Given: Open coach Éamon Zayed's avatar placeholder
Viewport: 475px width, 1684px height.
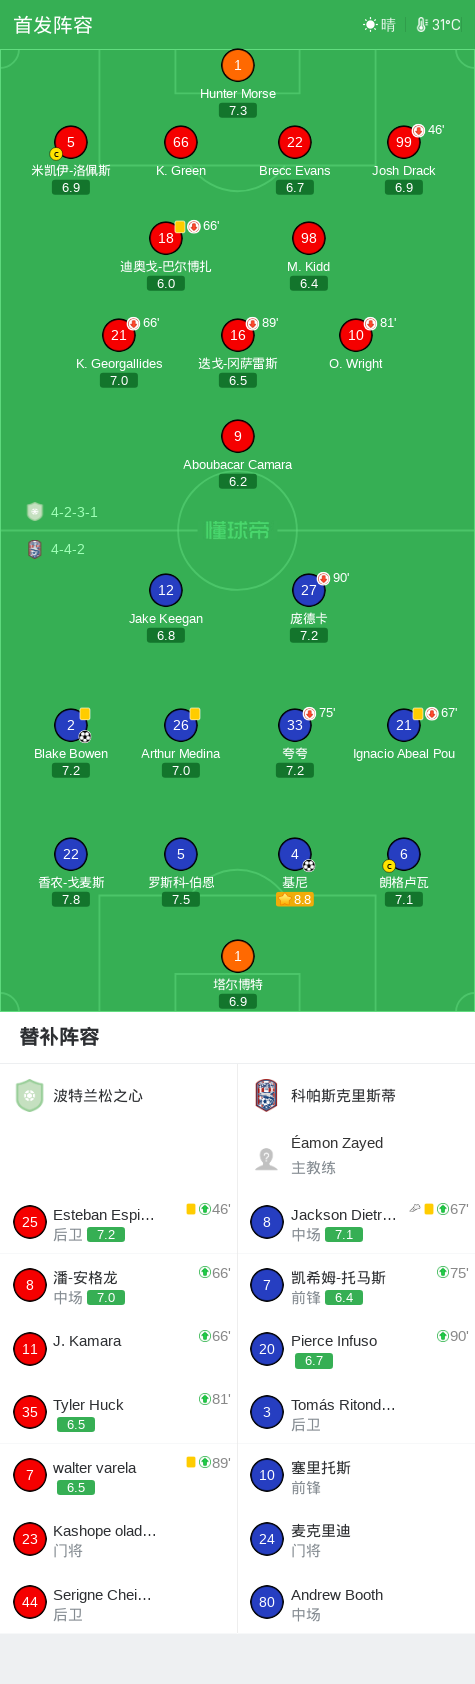Looking at the screenshot, I should 266,1158.
